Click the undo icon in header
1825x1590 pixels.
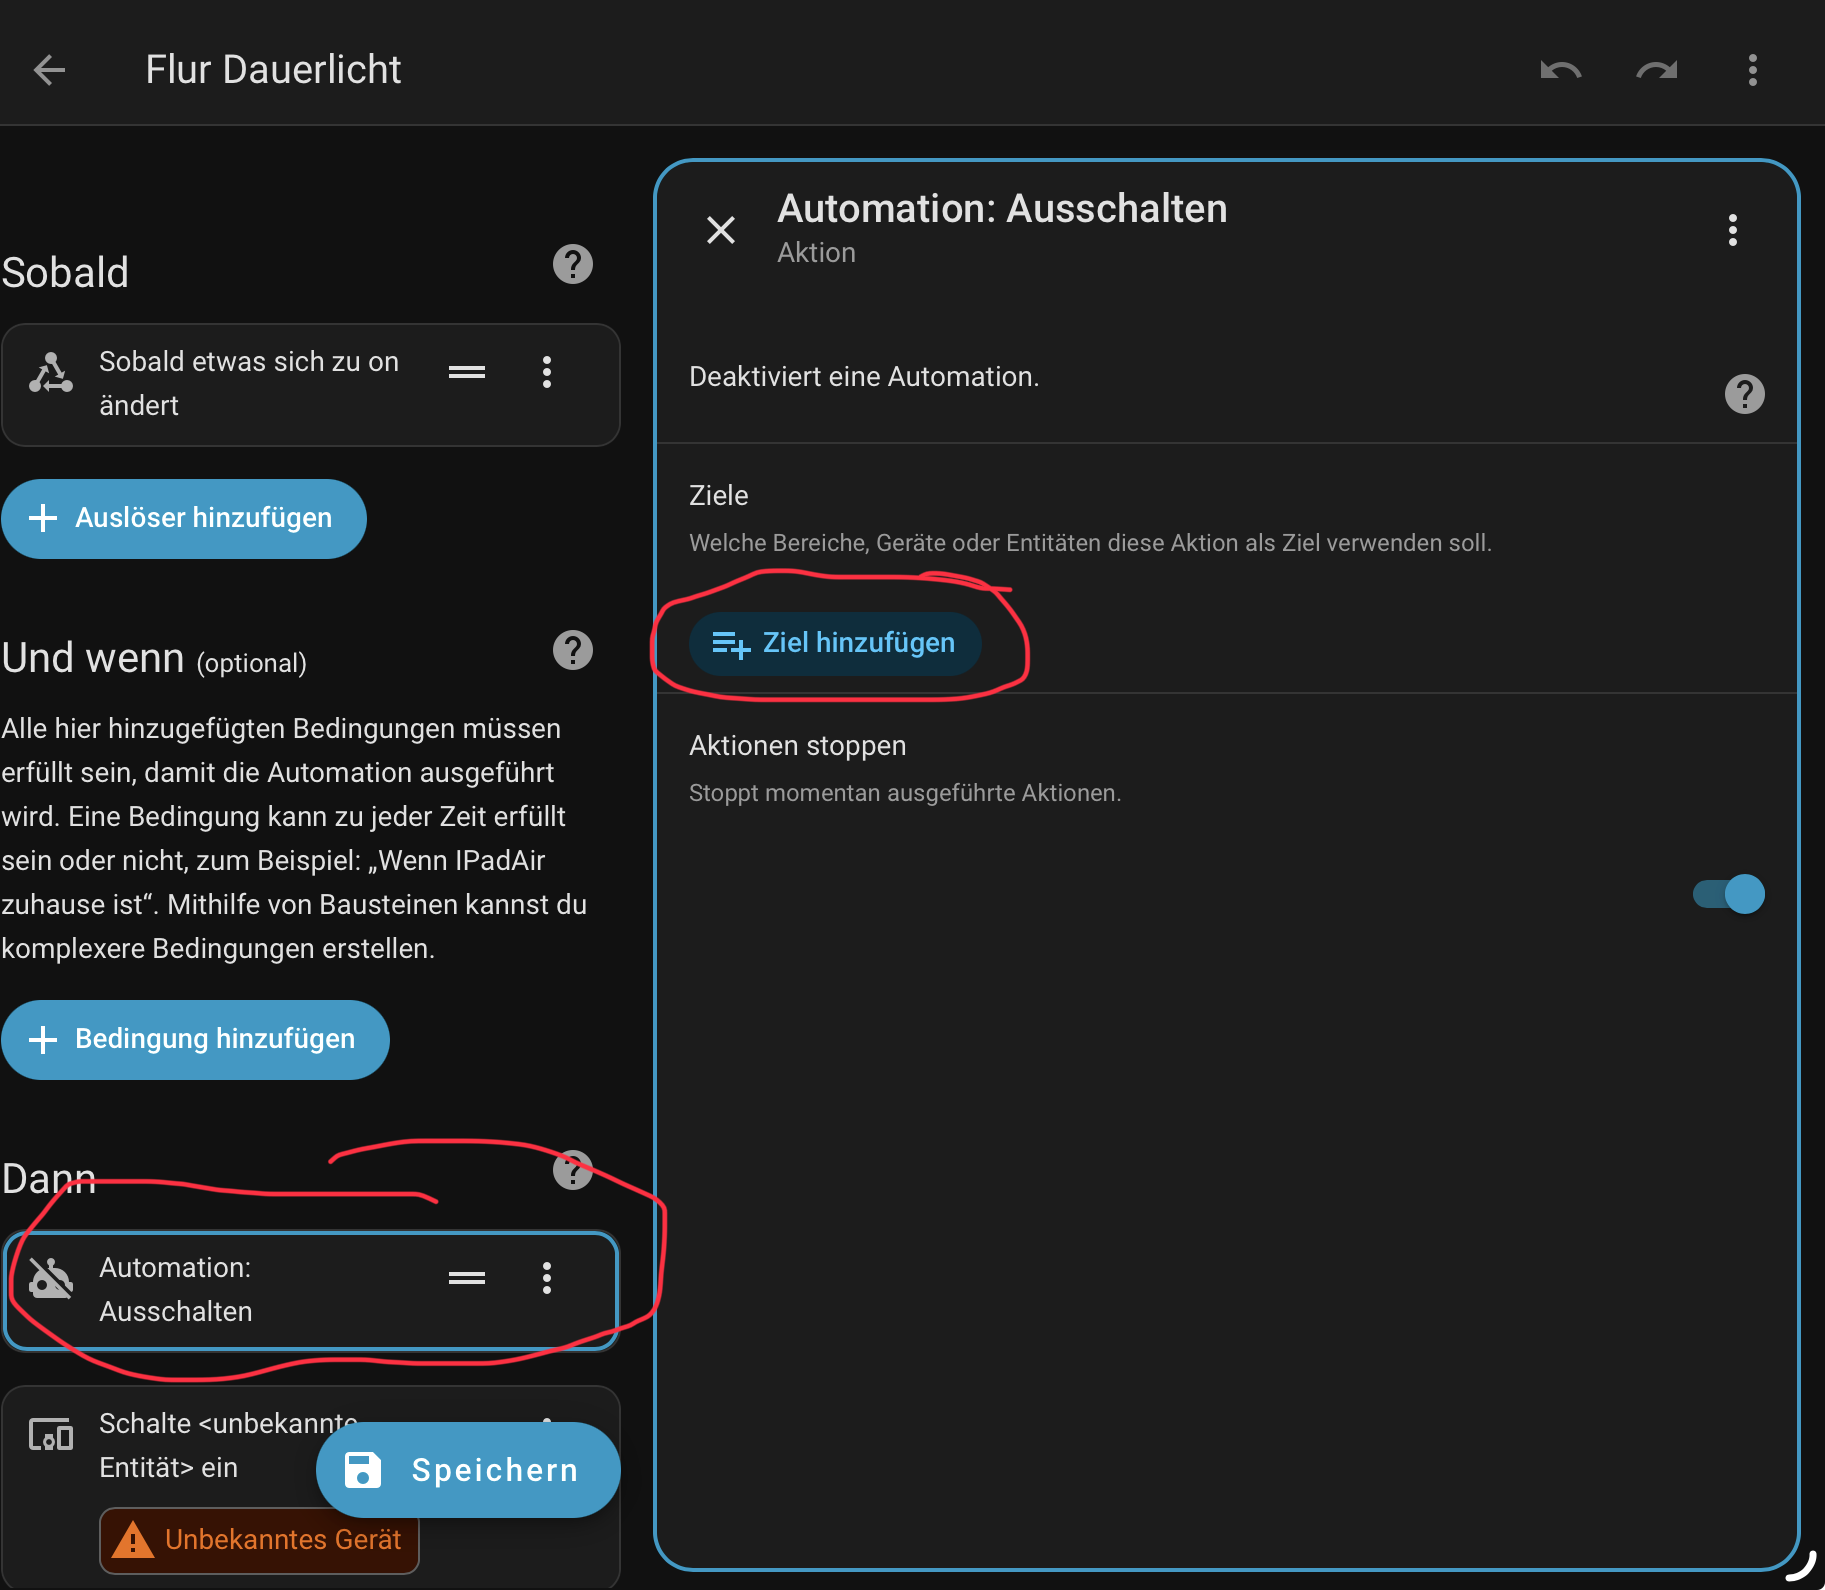pyautogui.click(x=1560, y=70)
